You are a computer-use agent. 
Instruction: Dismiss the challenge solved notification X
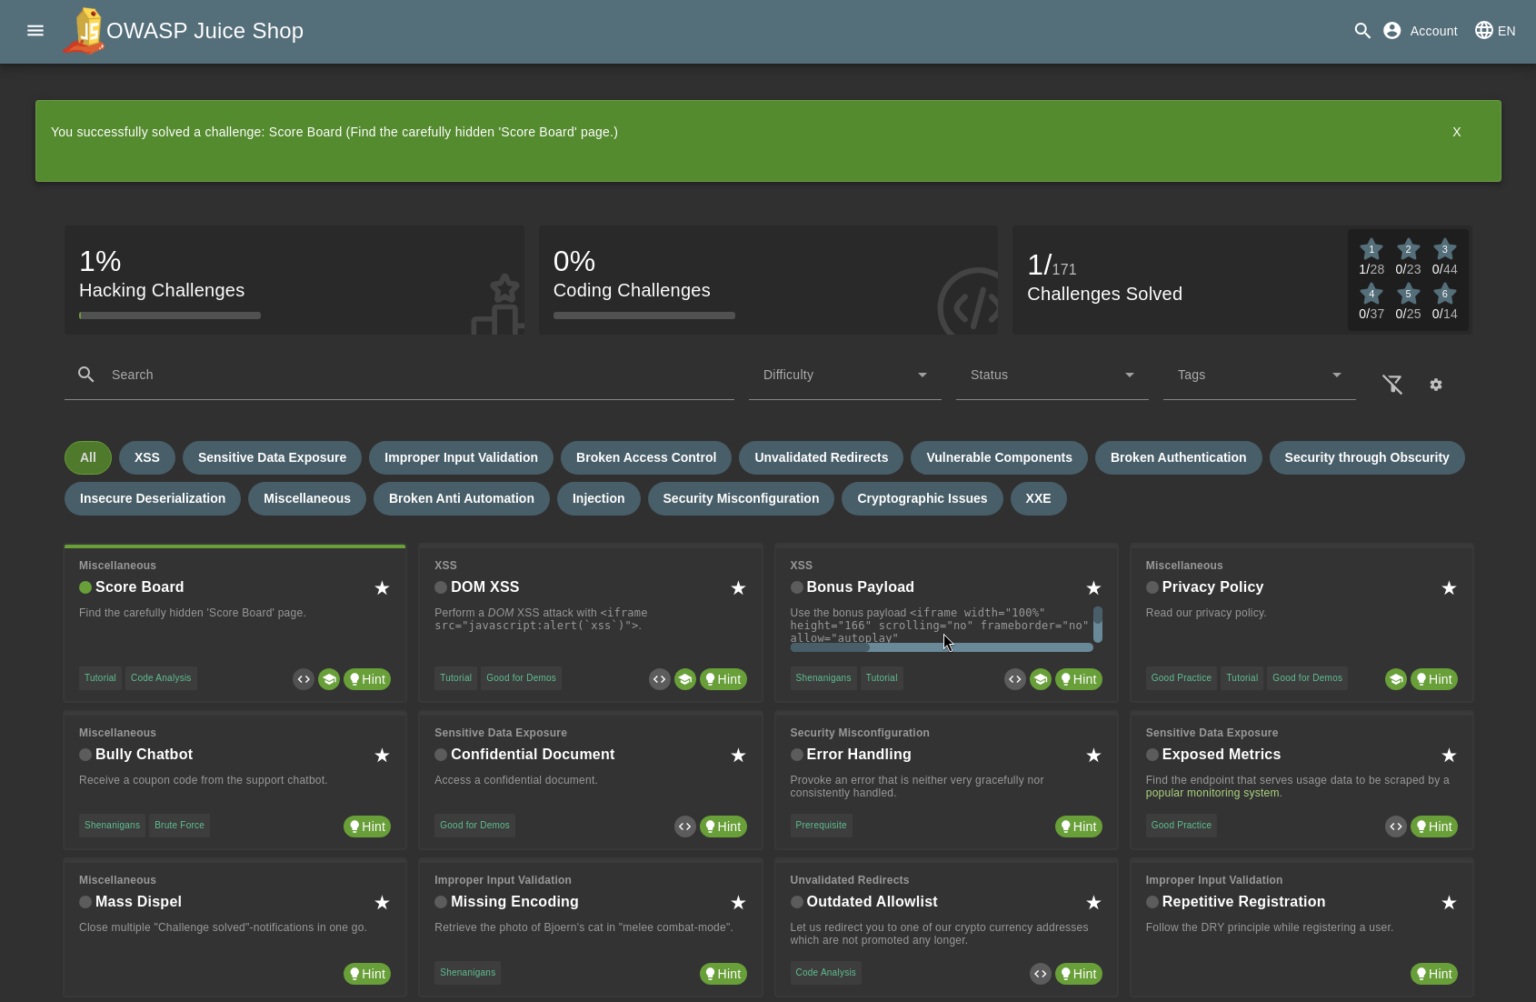1456,132
